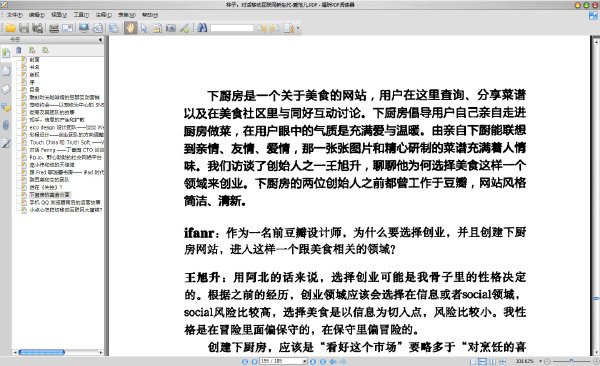The height and width of the screenshot is (366, 600).
Task: Open the 帮助 (Help) menu
Action: click(x=150, y=15)
